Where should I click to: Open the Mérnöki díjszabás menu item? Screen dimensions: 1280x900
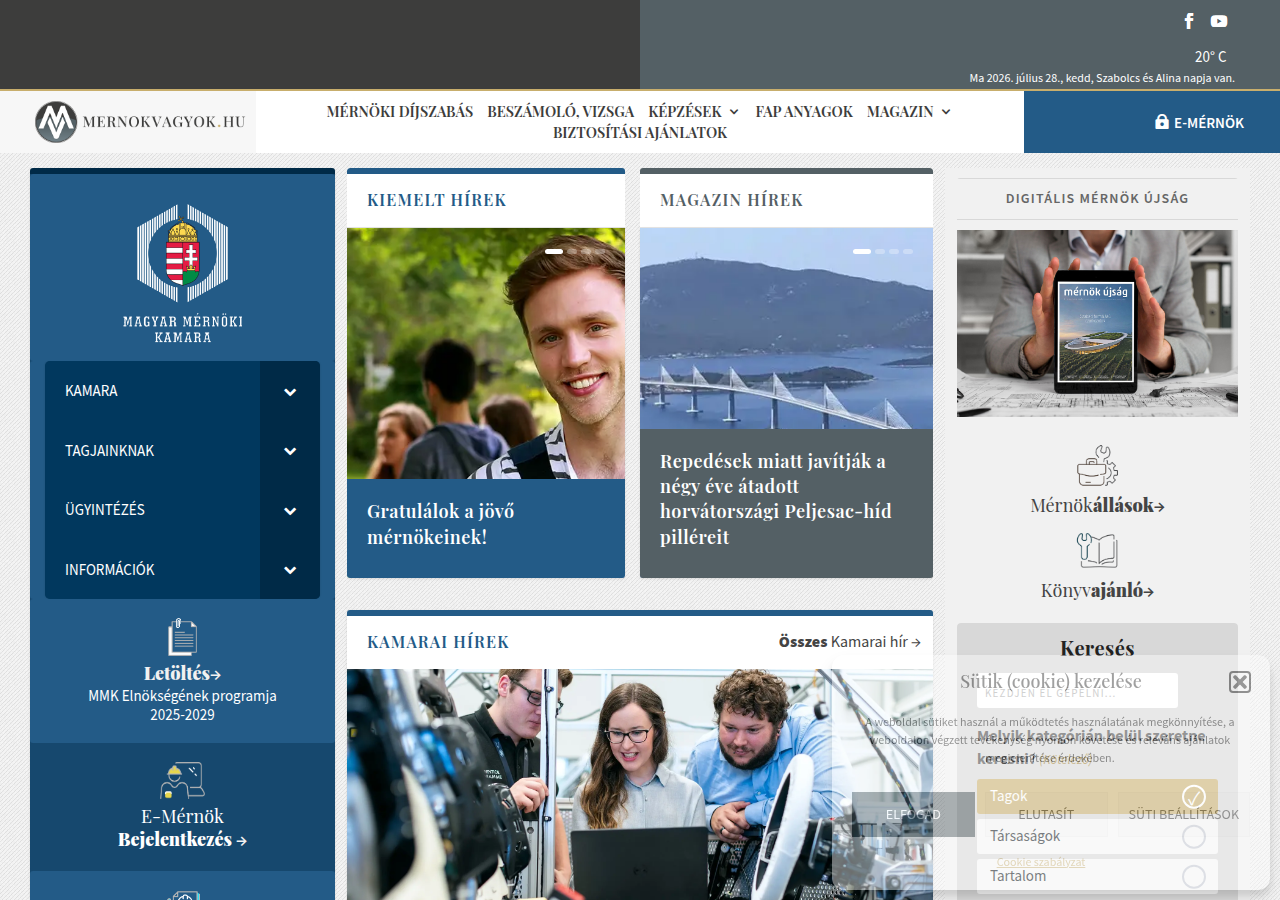click(400, 112)
